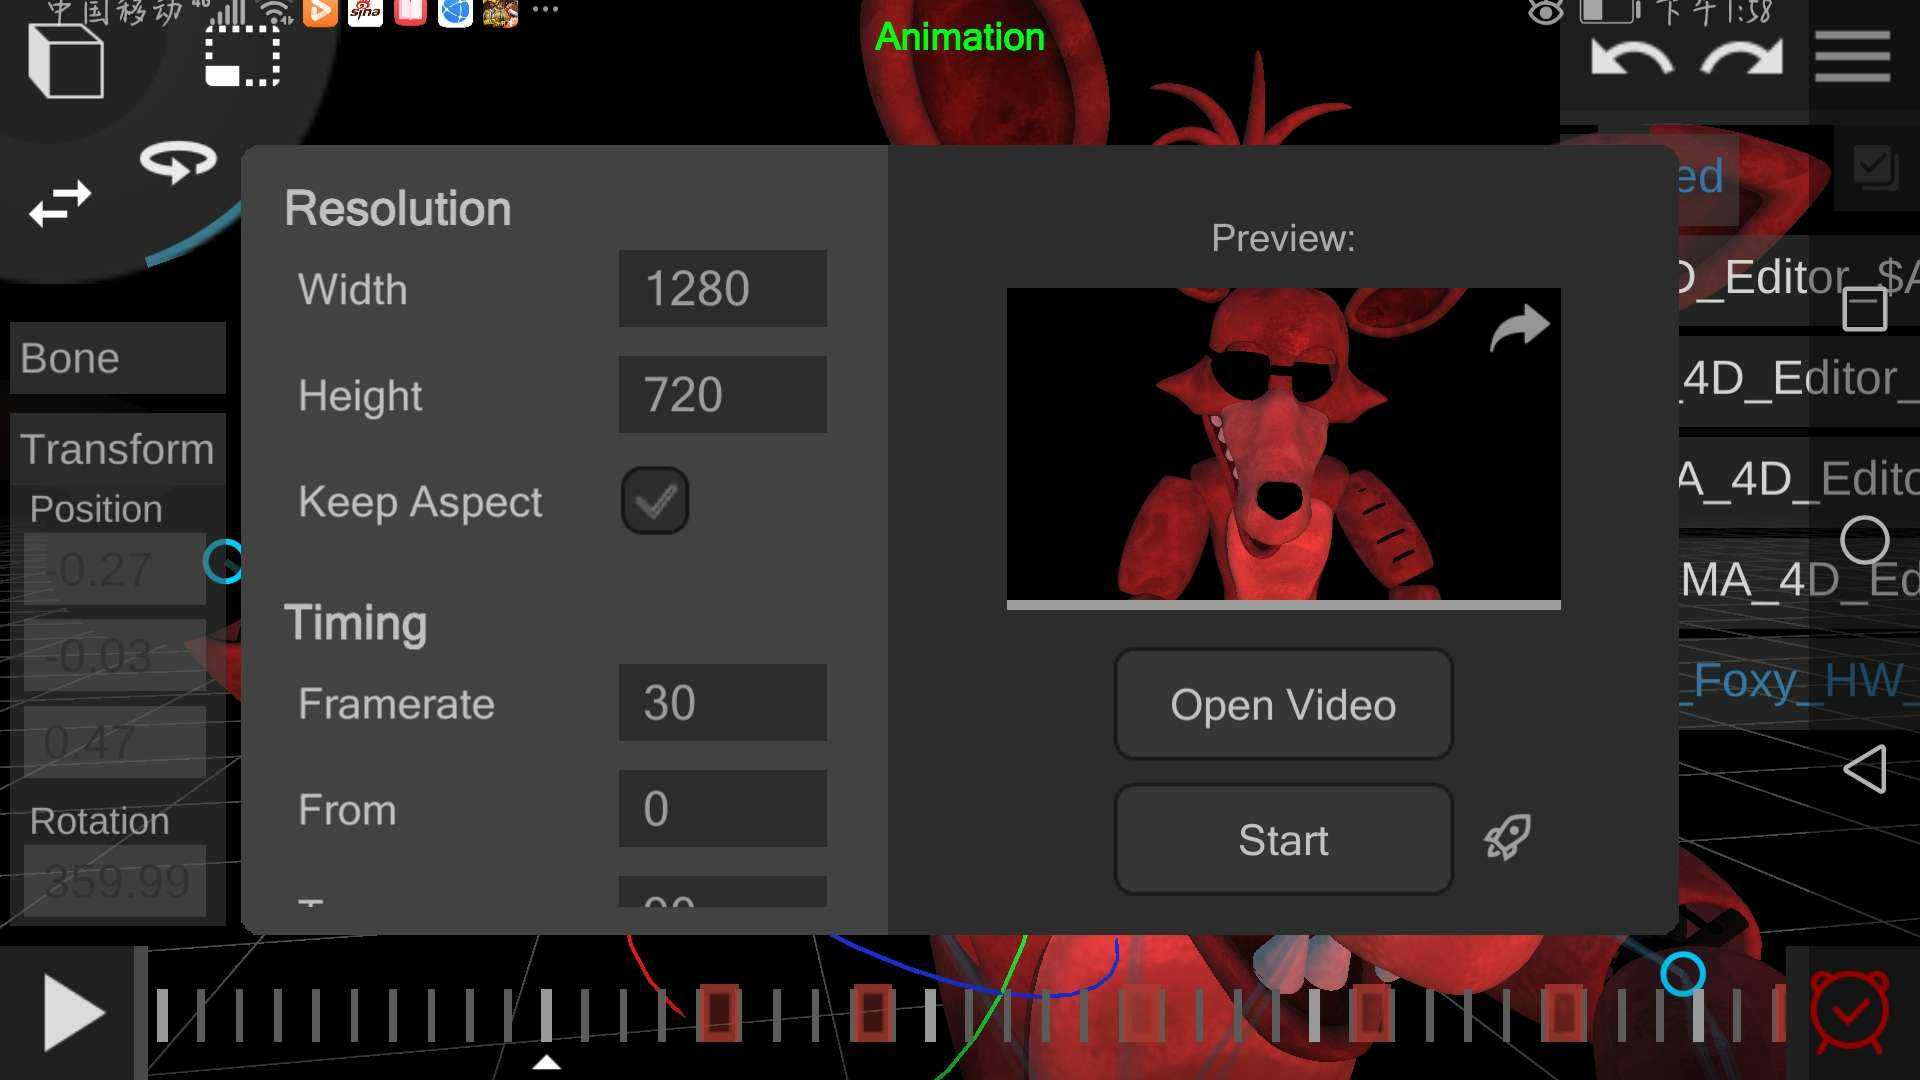This screenshot has width=1920, height=1080.
Task: Tap the 3D cube view icon
Action: tap(66, 61)
